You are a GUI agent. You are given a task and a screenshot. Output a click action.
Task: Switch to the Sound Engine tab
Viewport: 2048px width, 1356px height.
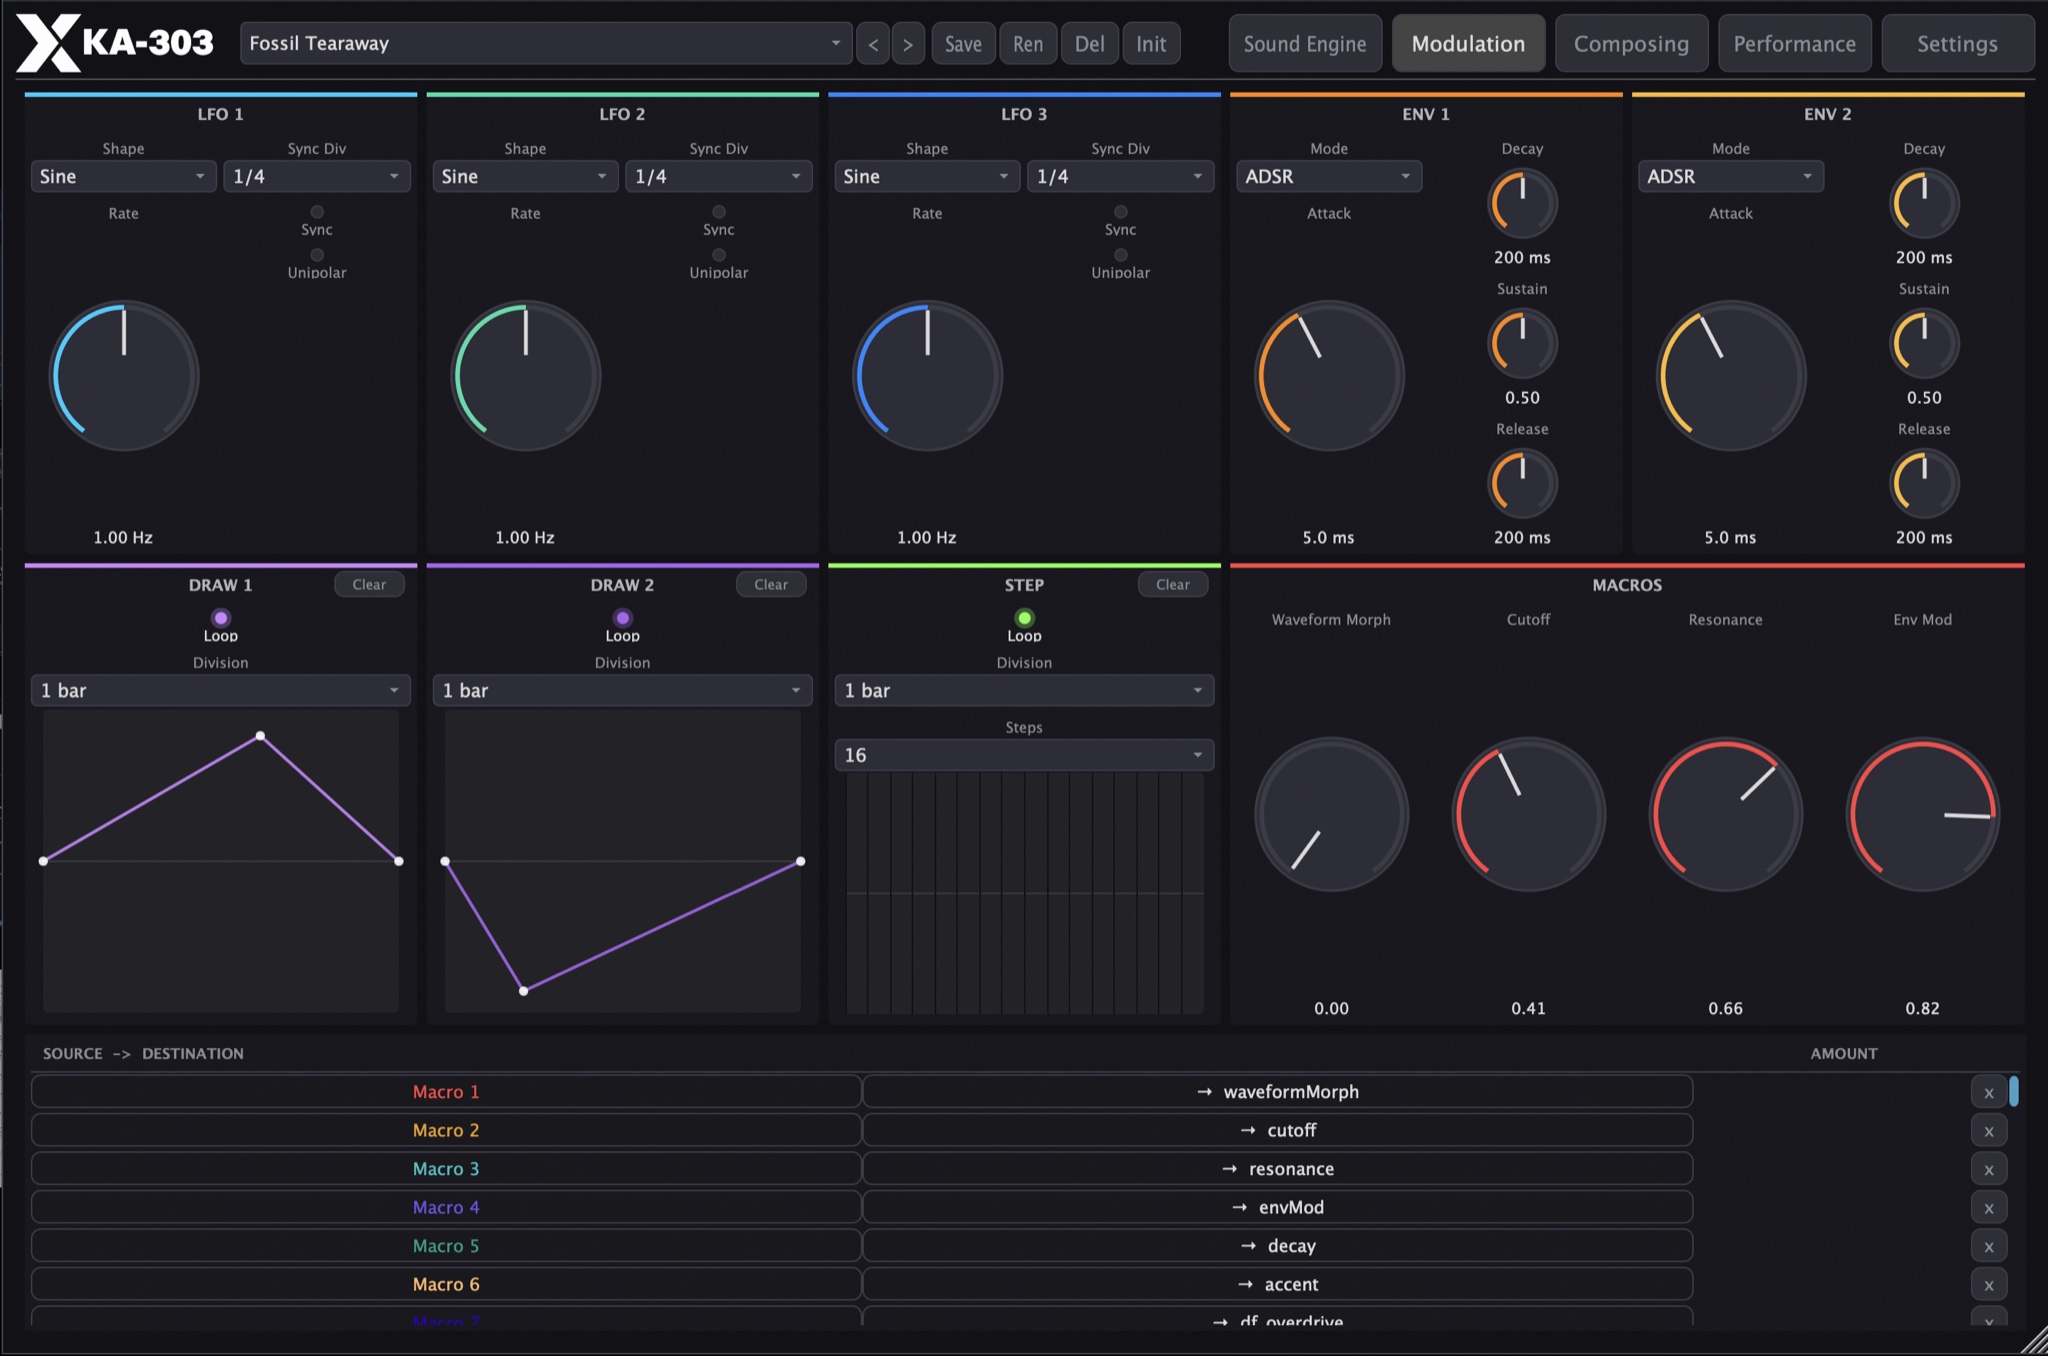coord(1305,44)
